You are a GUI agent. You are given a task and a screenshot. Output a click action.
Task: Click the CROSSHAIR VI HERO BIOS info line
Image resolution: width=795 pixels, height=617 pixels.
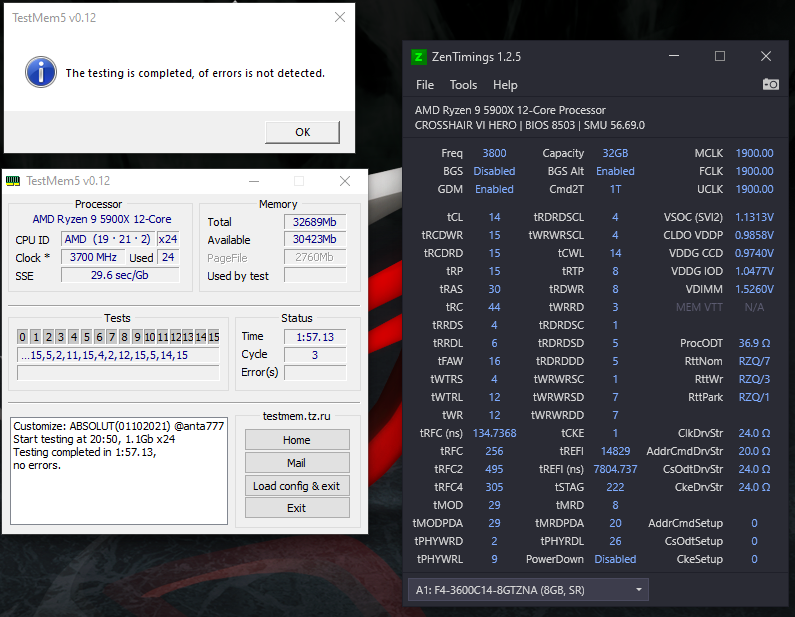pyautogui.click(x=530, y=125)
